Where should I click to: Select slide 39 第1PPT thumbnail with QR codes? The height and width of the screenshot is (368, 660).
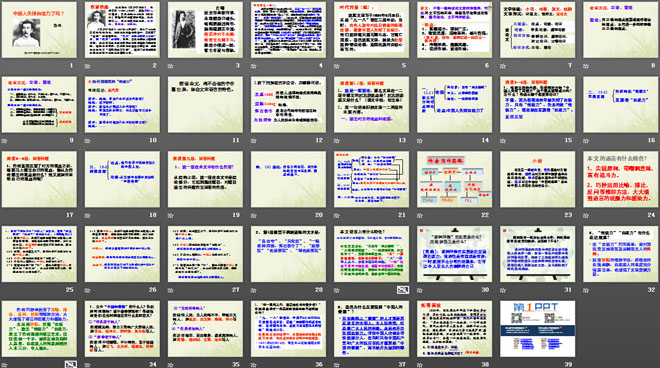[x=538, y=329]
